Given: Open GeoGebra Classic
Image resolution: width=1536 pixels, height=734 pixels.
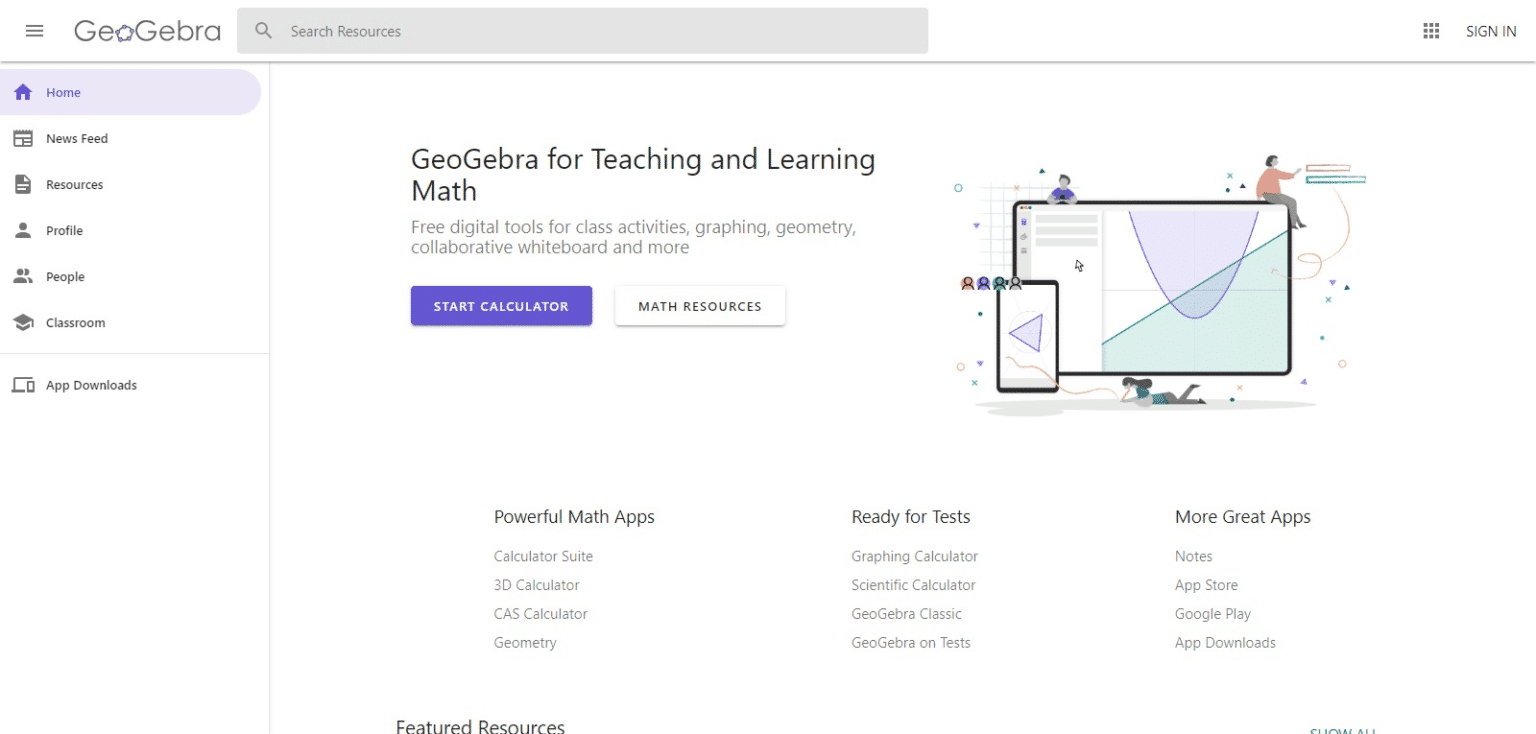Looking at the screenshot, I should point(906,613).
